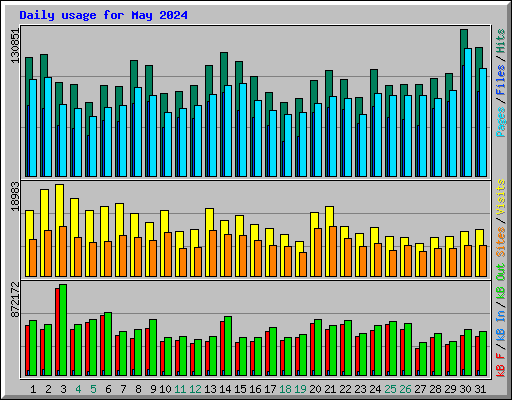Click the orange sites bar for day 3
The height and width of the screenshot is (400, 512).
click(x=63, y=251)
